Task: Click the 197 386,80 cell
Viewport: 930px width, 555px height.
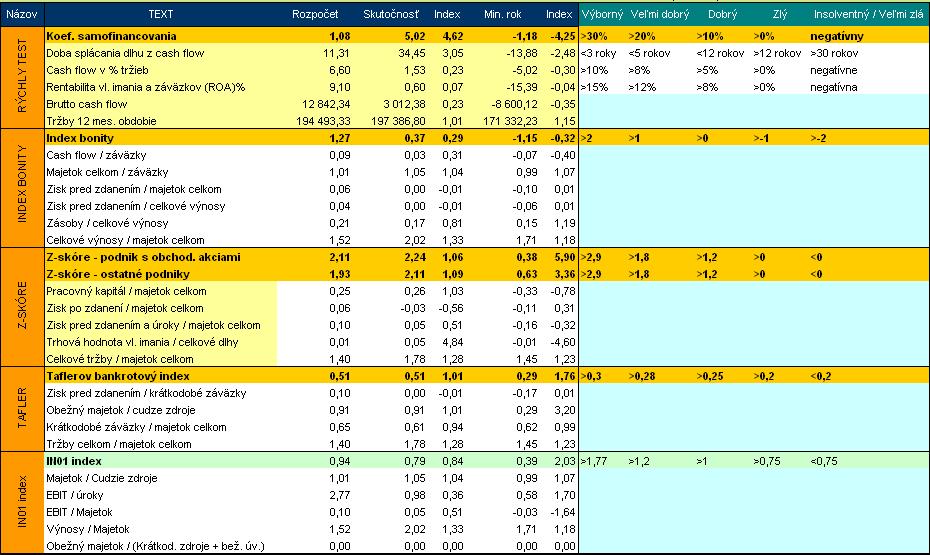Action: (399, 121)
